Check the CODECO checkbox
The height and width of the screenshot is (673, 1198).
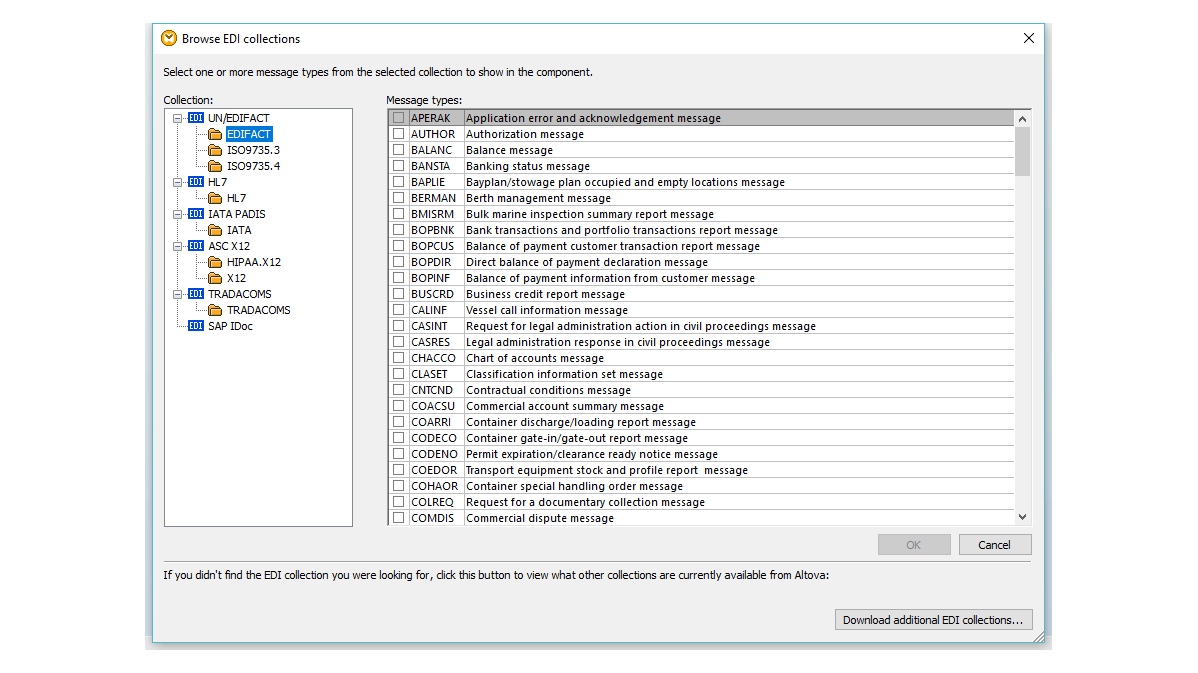(x=399, y=438)
